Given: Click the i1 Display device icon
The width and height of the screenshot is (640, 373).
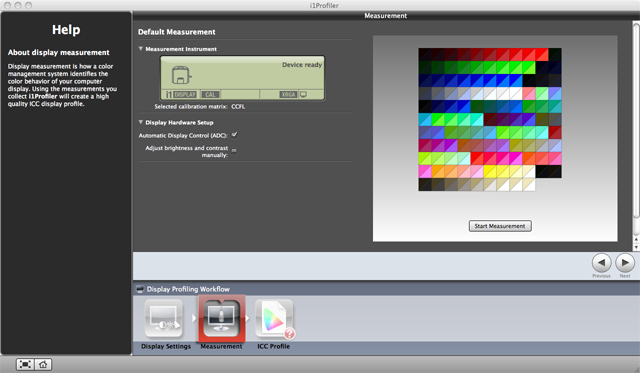Looking at the screenshot, I should pyautogui.click(x=181, y=75).
